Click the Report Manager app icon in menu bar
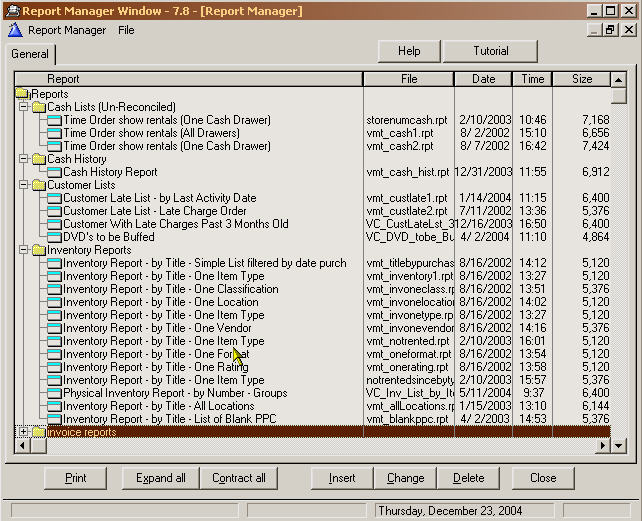Screen dimensions: 642x521 pos(15,30)
